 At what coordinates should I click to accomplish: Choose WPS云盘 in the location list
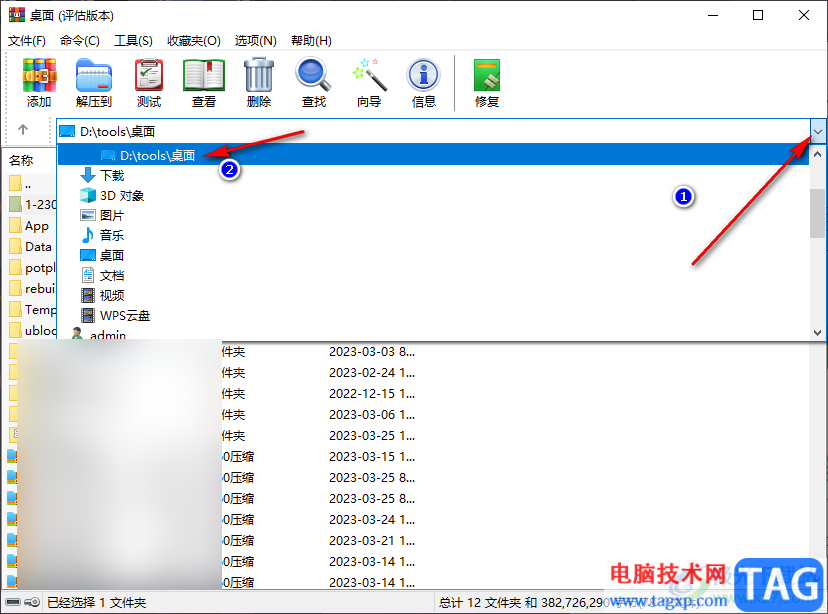click(125, 316)
